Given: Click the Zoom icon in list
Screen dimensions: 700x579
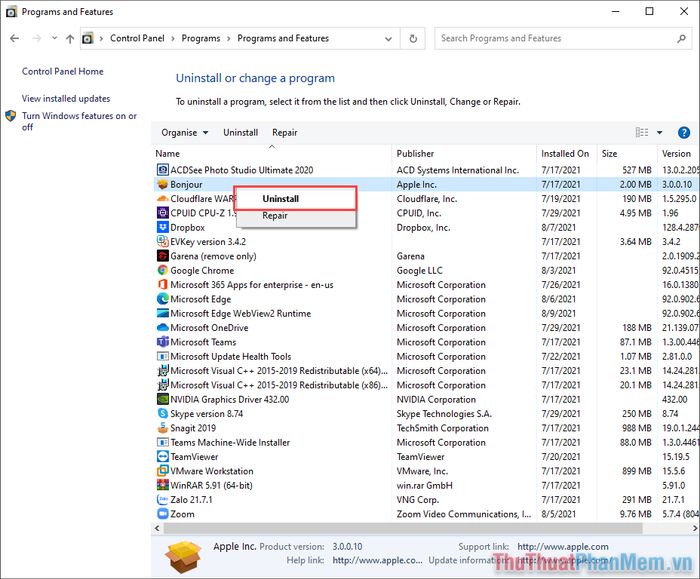Looking at the screenshot, I should pos(163,513).
